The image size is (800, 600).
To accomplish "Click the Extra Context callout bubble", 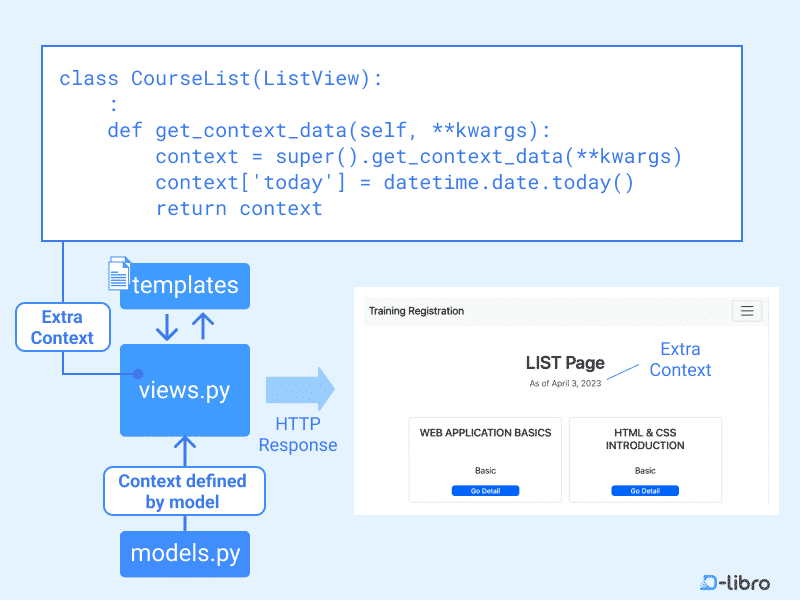I will 62,327.
